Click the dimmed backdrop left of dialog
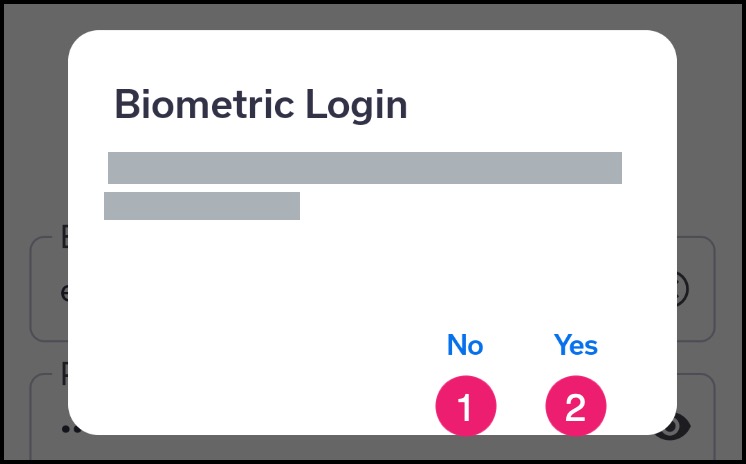The width and height of the screenshot is (746, 464). [36, 143]
